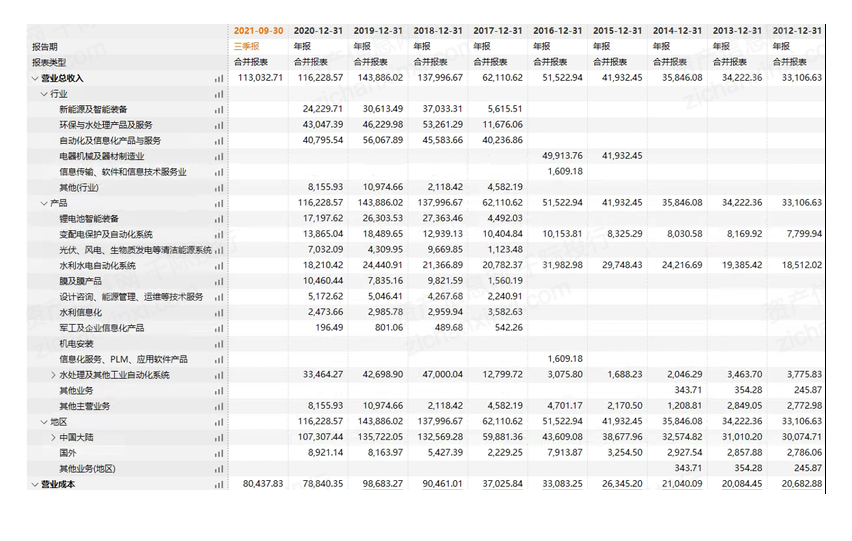The width and height of the screenshot is (852, 541).
Task: Click chart icon for 水利信息化 row
Action: click(218, 313)
